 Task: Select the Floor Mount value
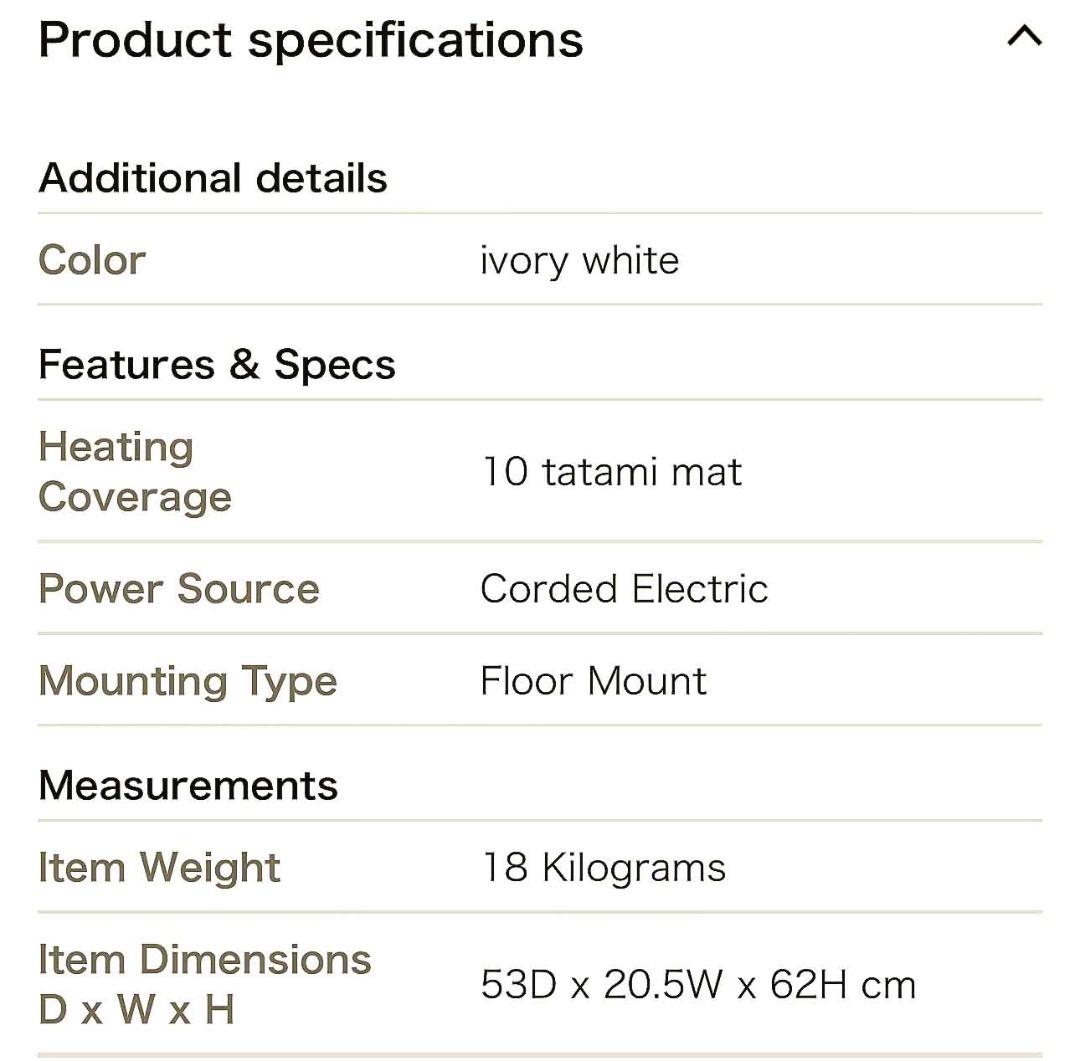[x=593, y=681]
